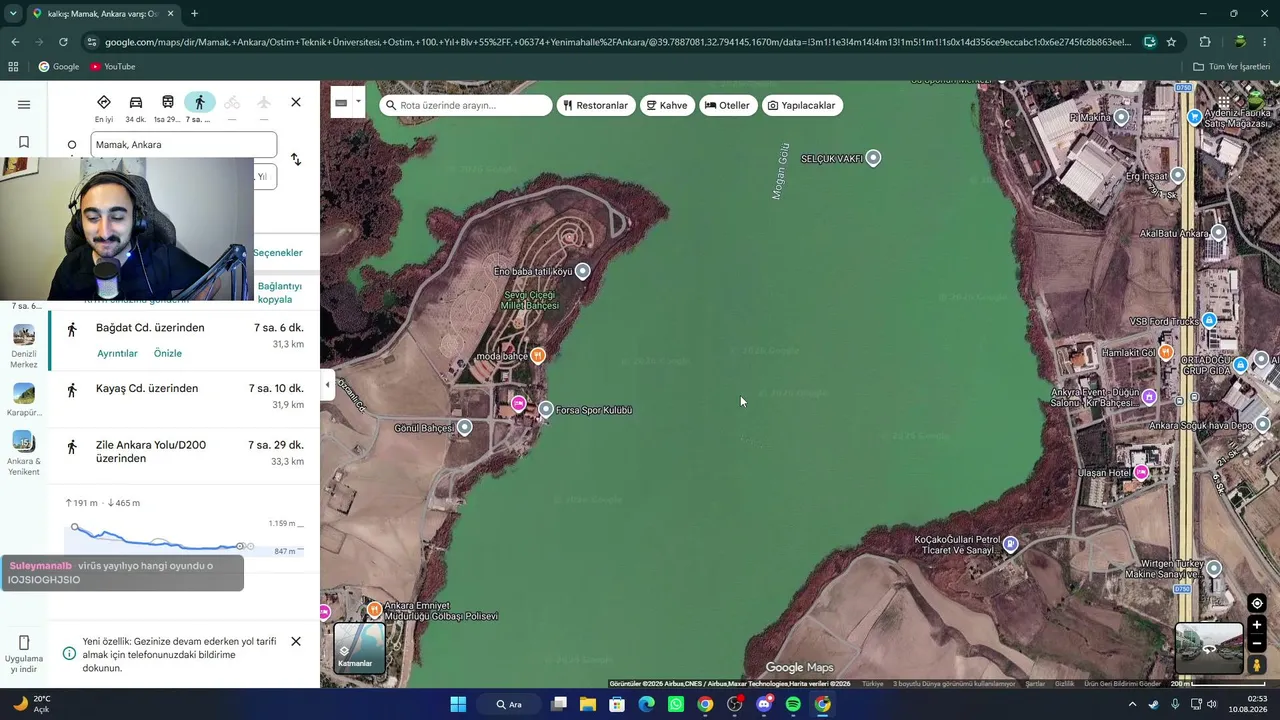This screenshot has height=720, width=1280.
Task: Open Denizli Merkez recent item
Action: (24, 346)
